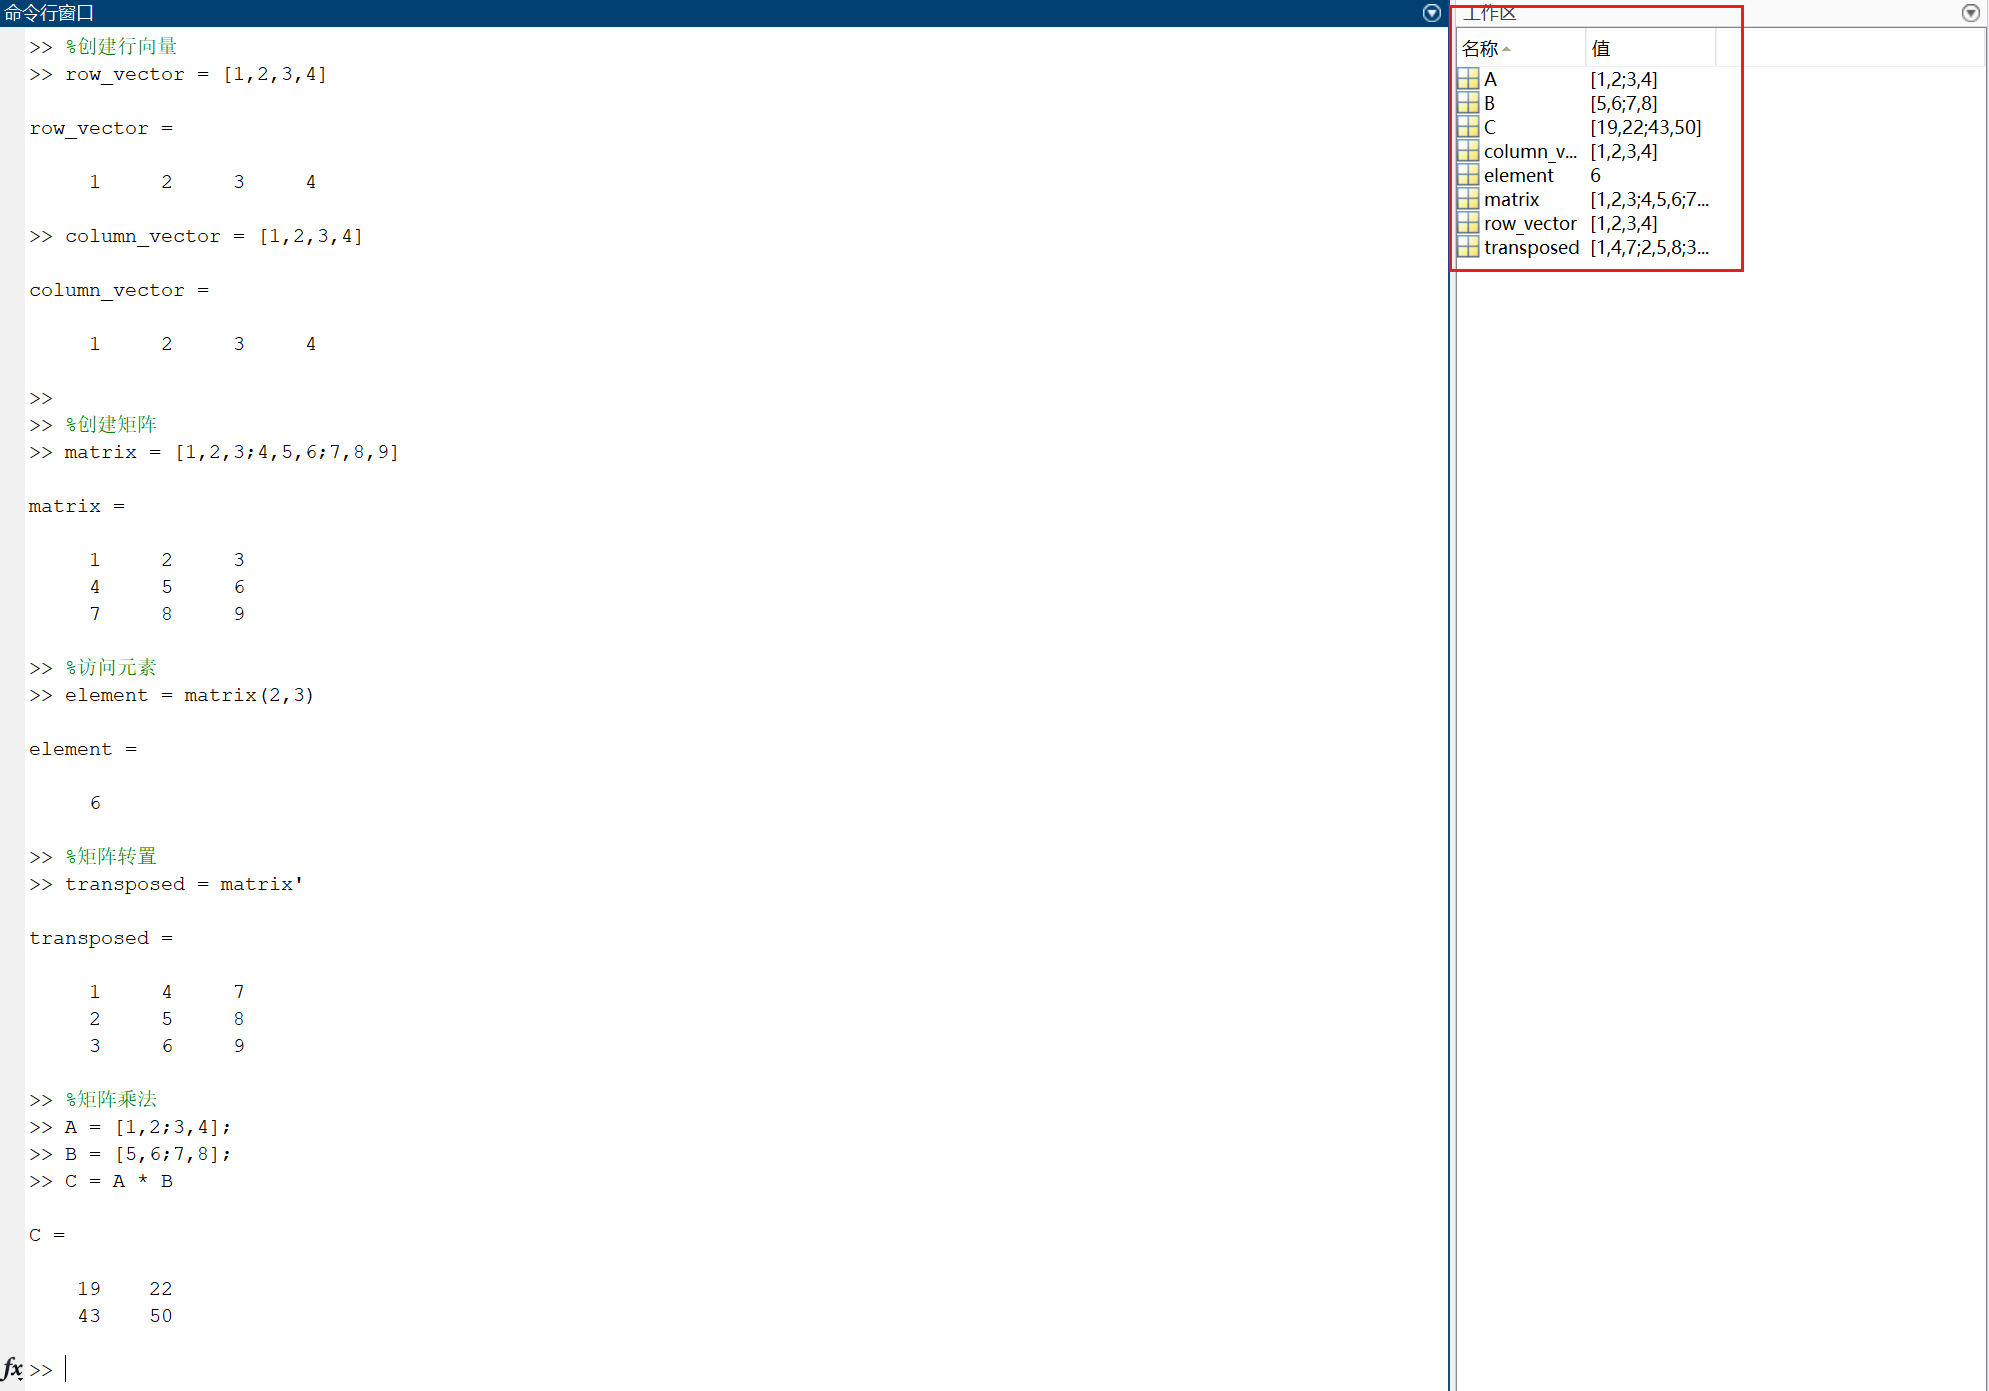The width and height of the screenshot is (1989, 1391).
Task: Sort workspace by the 名称 column header
Action: [1480, 48]
